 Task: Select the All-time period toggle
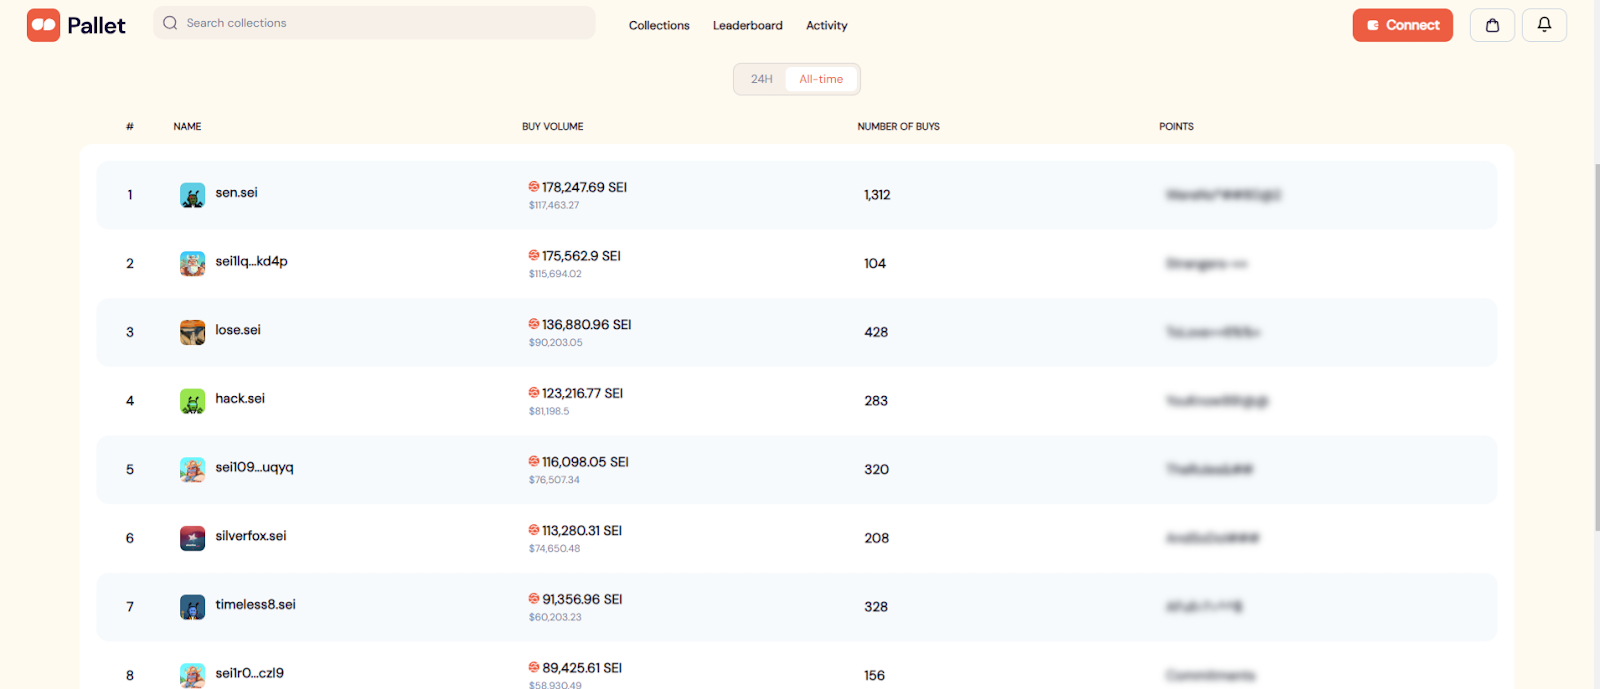click(x=821, y=79)
